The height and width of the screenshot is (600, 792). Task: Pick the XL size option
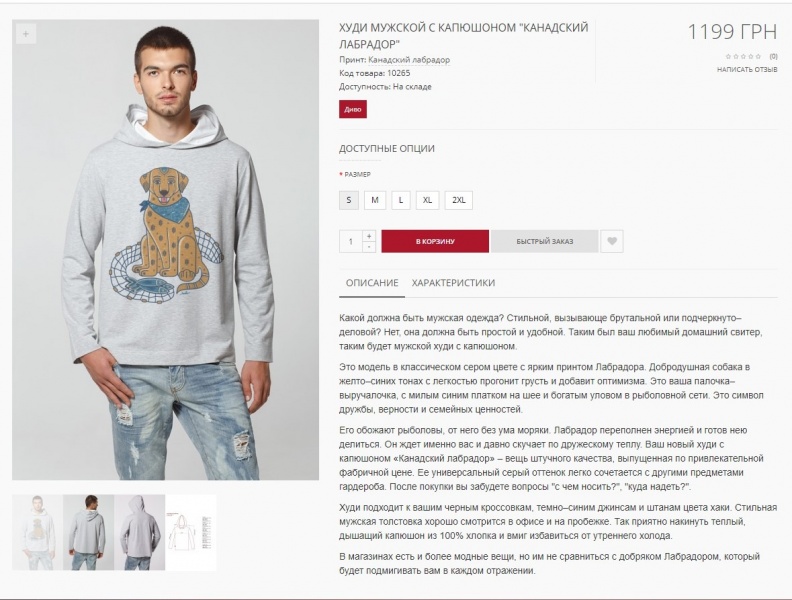[427, 200]
